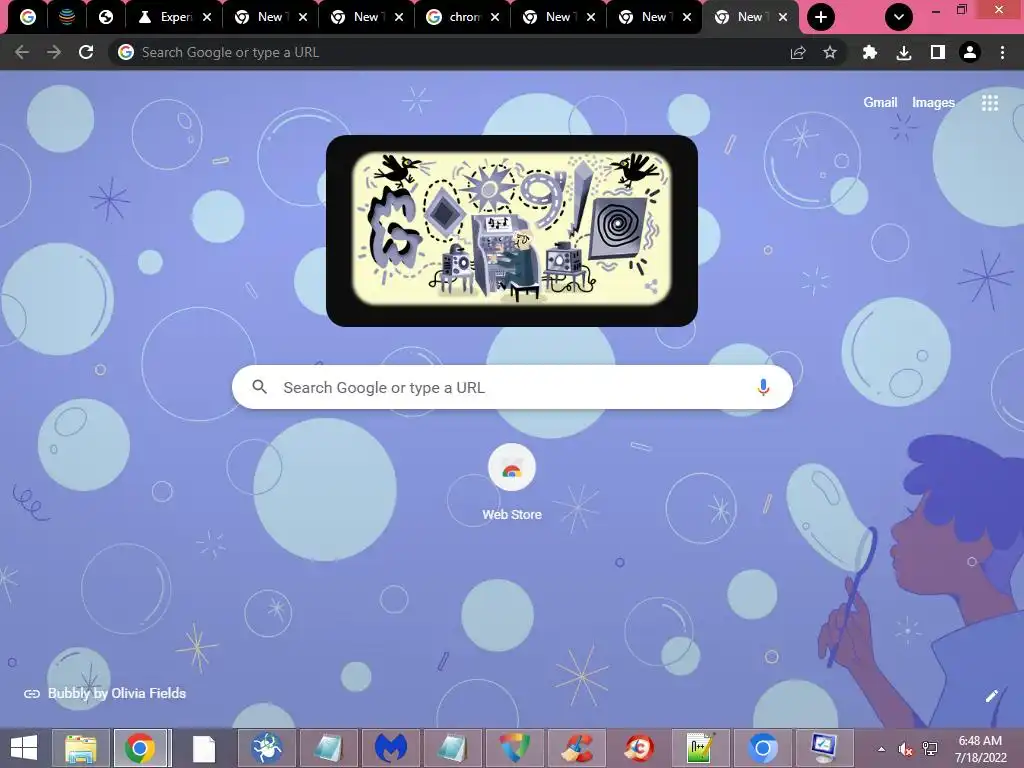This screenshot has width=1024, height=768.
Task: Open the Google apps grid
Action: pos(990,103)
